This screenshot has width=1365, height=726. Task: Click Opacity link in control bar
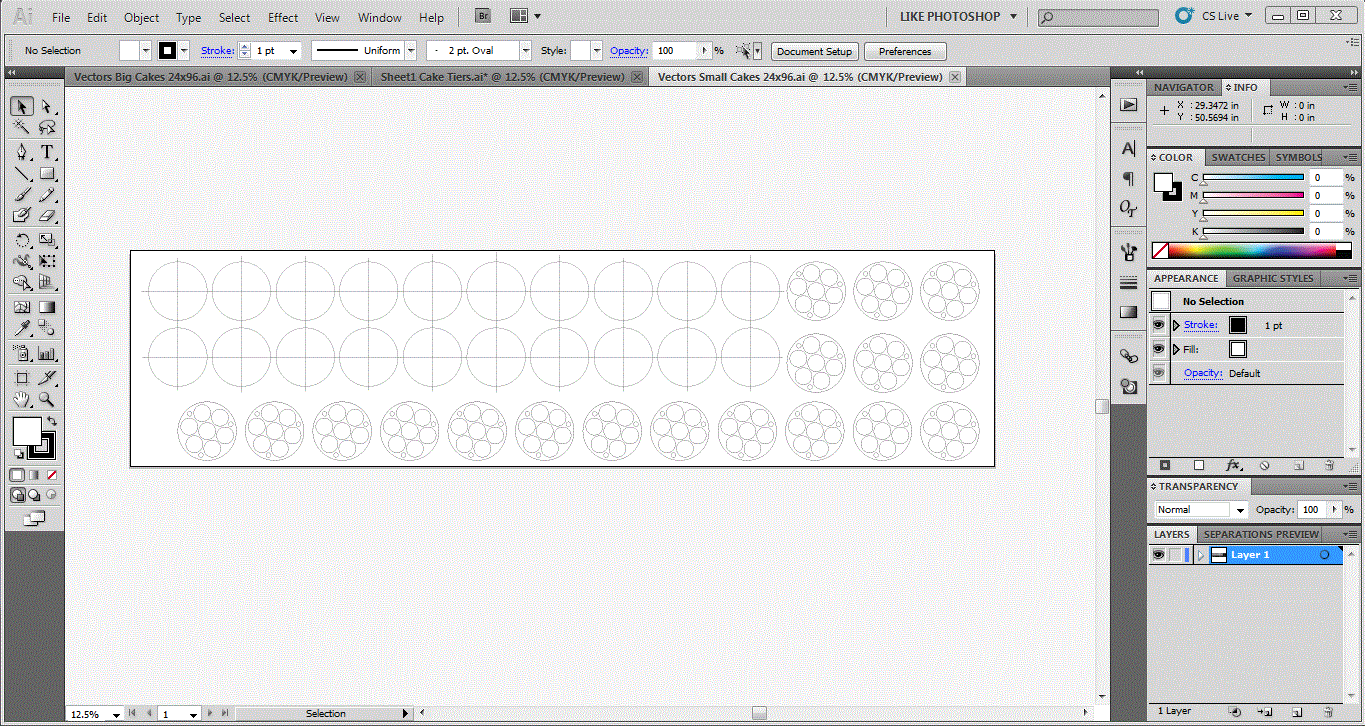coord(629,50)
